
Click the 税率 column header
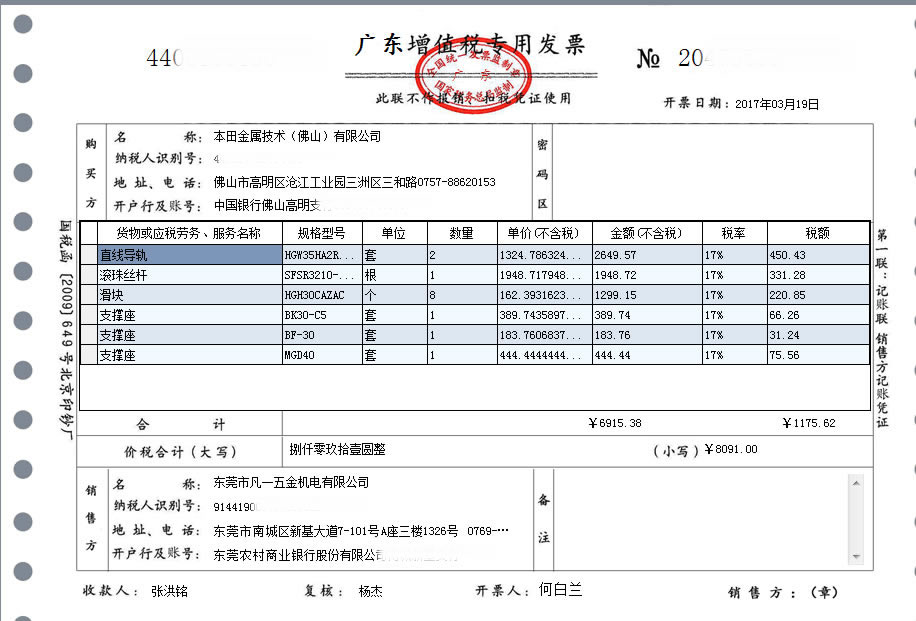pyautogui.click(x=734, y=233)
